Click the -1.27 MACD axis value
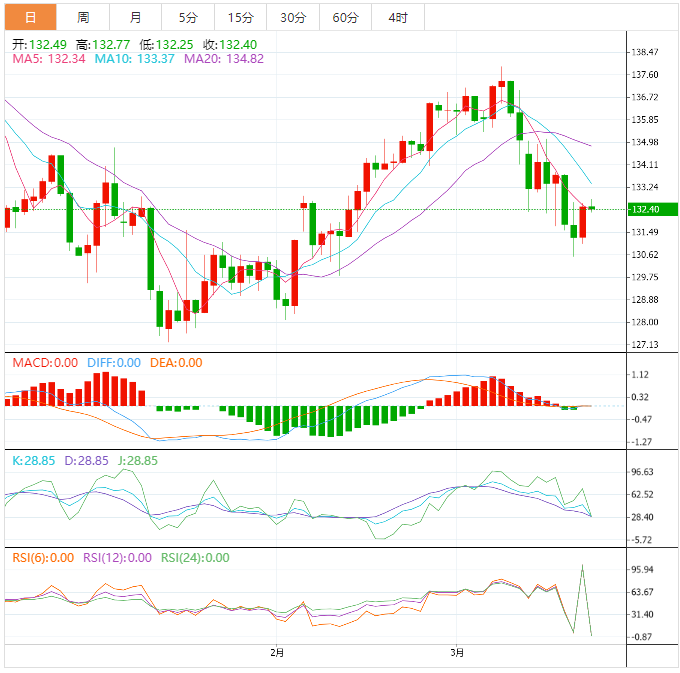This screenshot has width=680, height=673. tap(641, 442)
